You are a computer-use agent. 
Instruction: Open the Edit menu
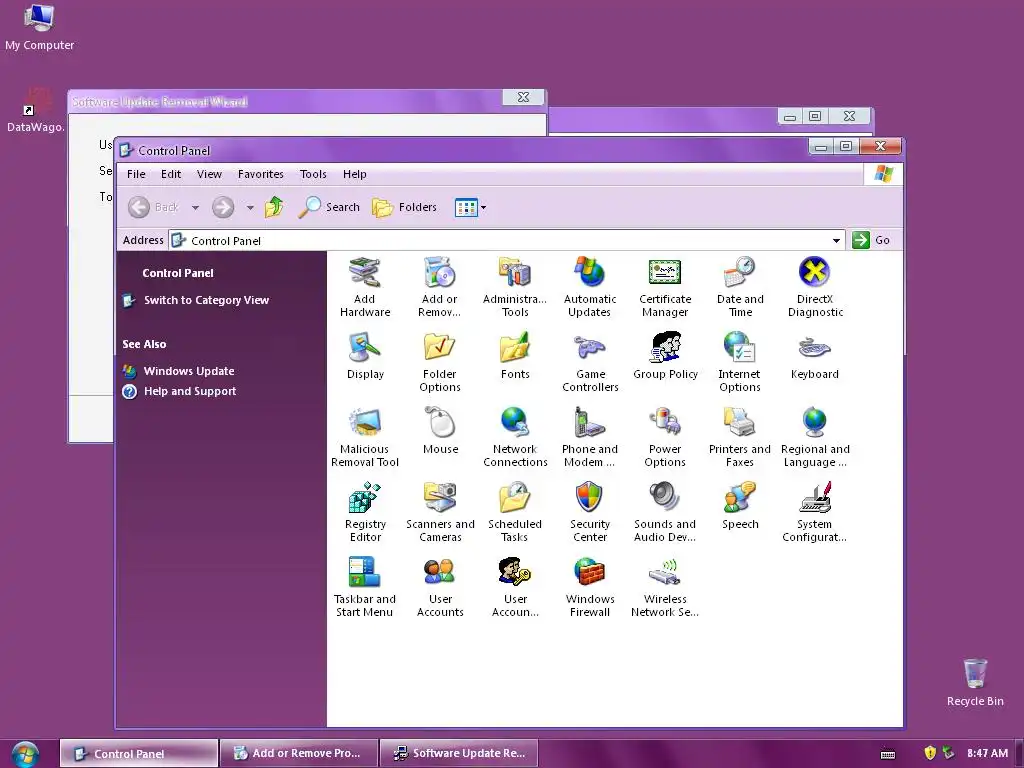pos(170,174)
